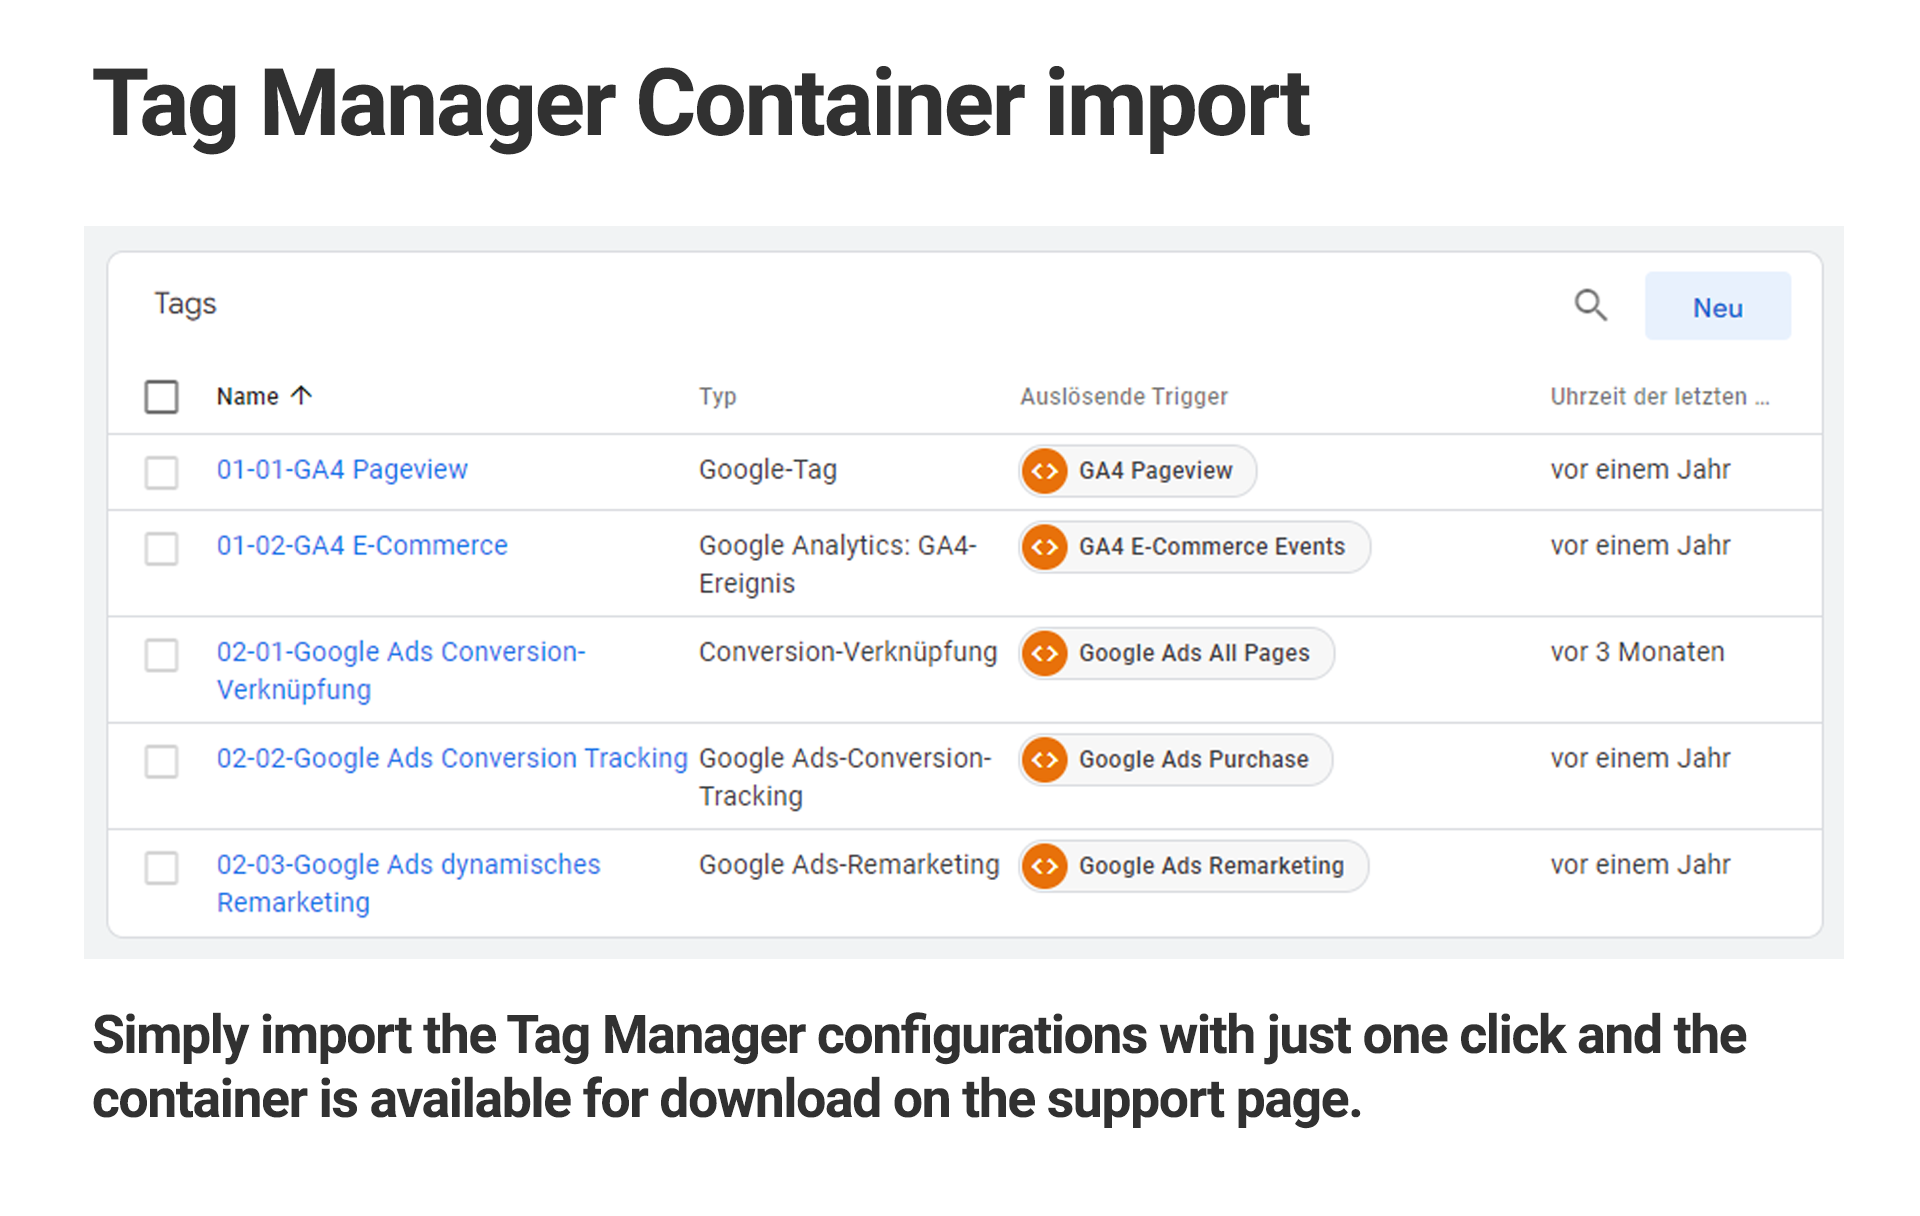Click the Name column header label
The height and width of the screenshot is (1216, 1920).
tap(247, 397)
